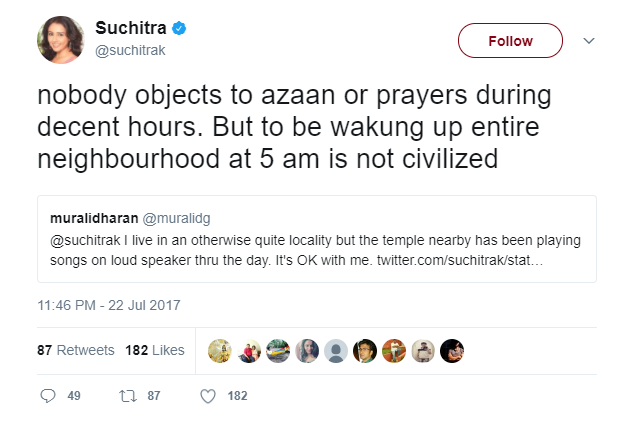Open the liker avatar of man with glasses

pyautogui.click(x=365, y=351)
